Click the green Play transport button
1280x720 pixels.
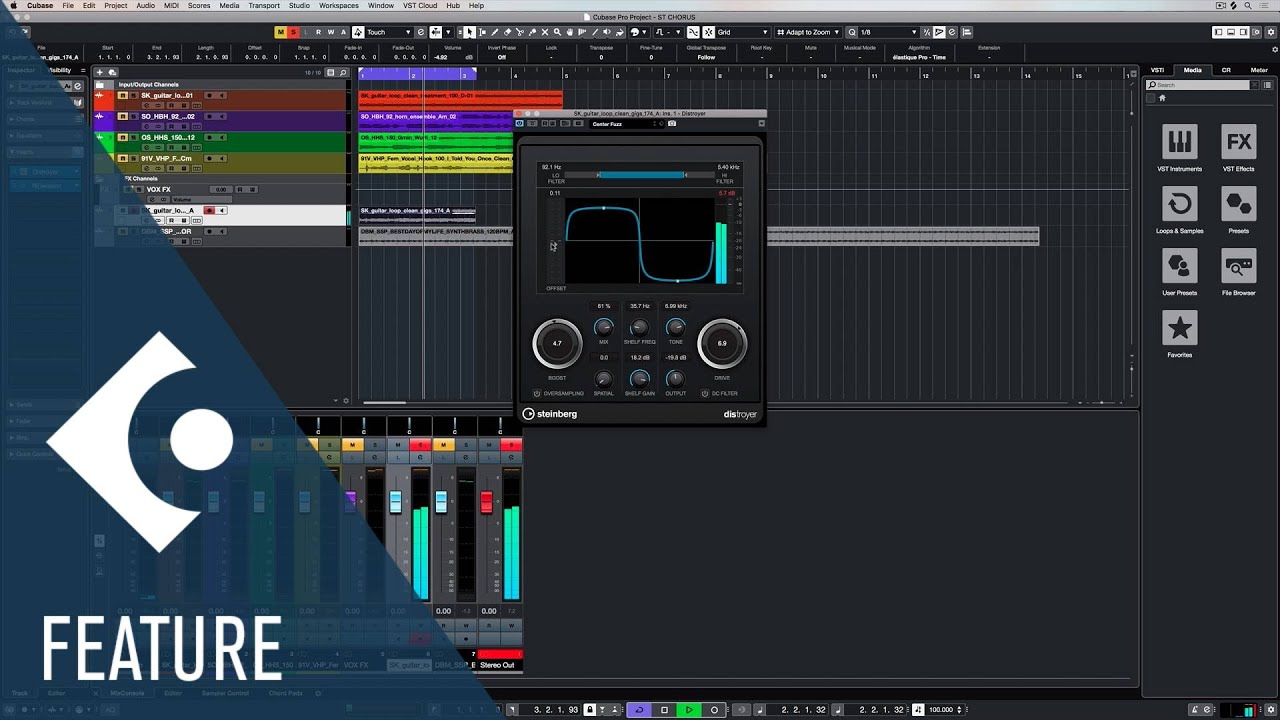pos(689,710)
